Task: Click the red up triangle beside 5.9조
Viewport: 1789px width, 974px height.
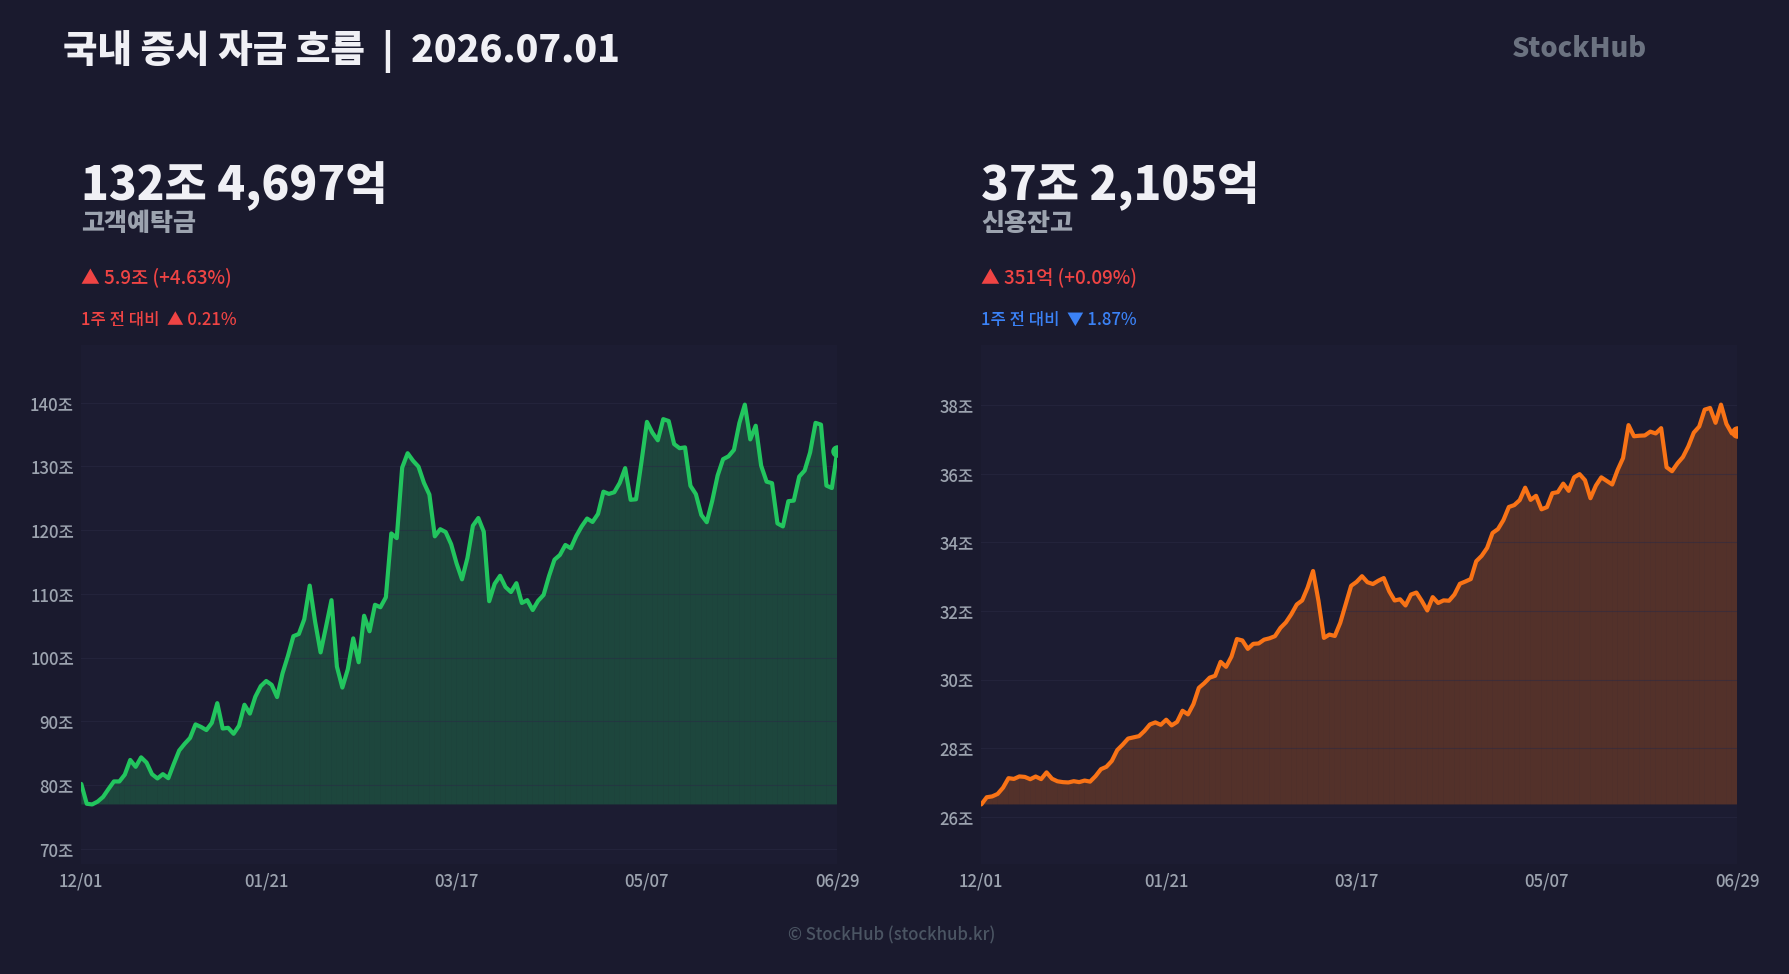Action: 90,276
